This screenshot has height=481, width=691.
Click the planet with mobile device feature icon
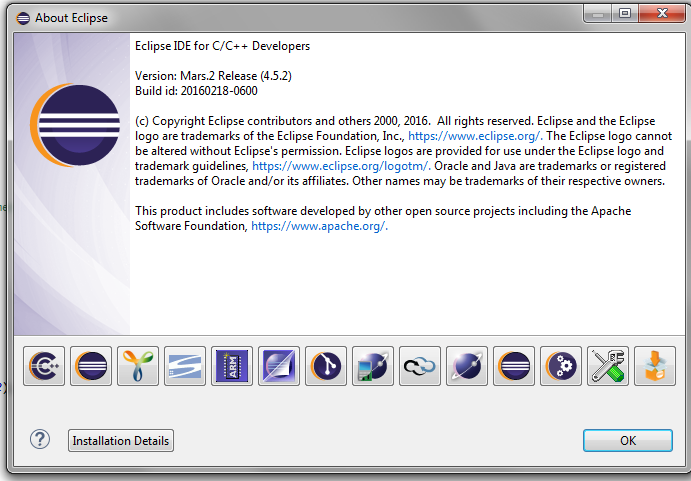(373, 366)
